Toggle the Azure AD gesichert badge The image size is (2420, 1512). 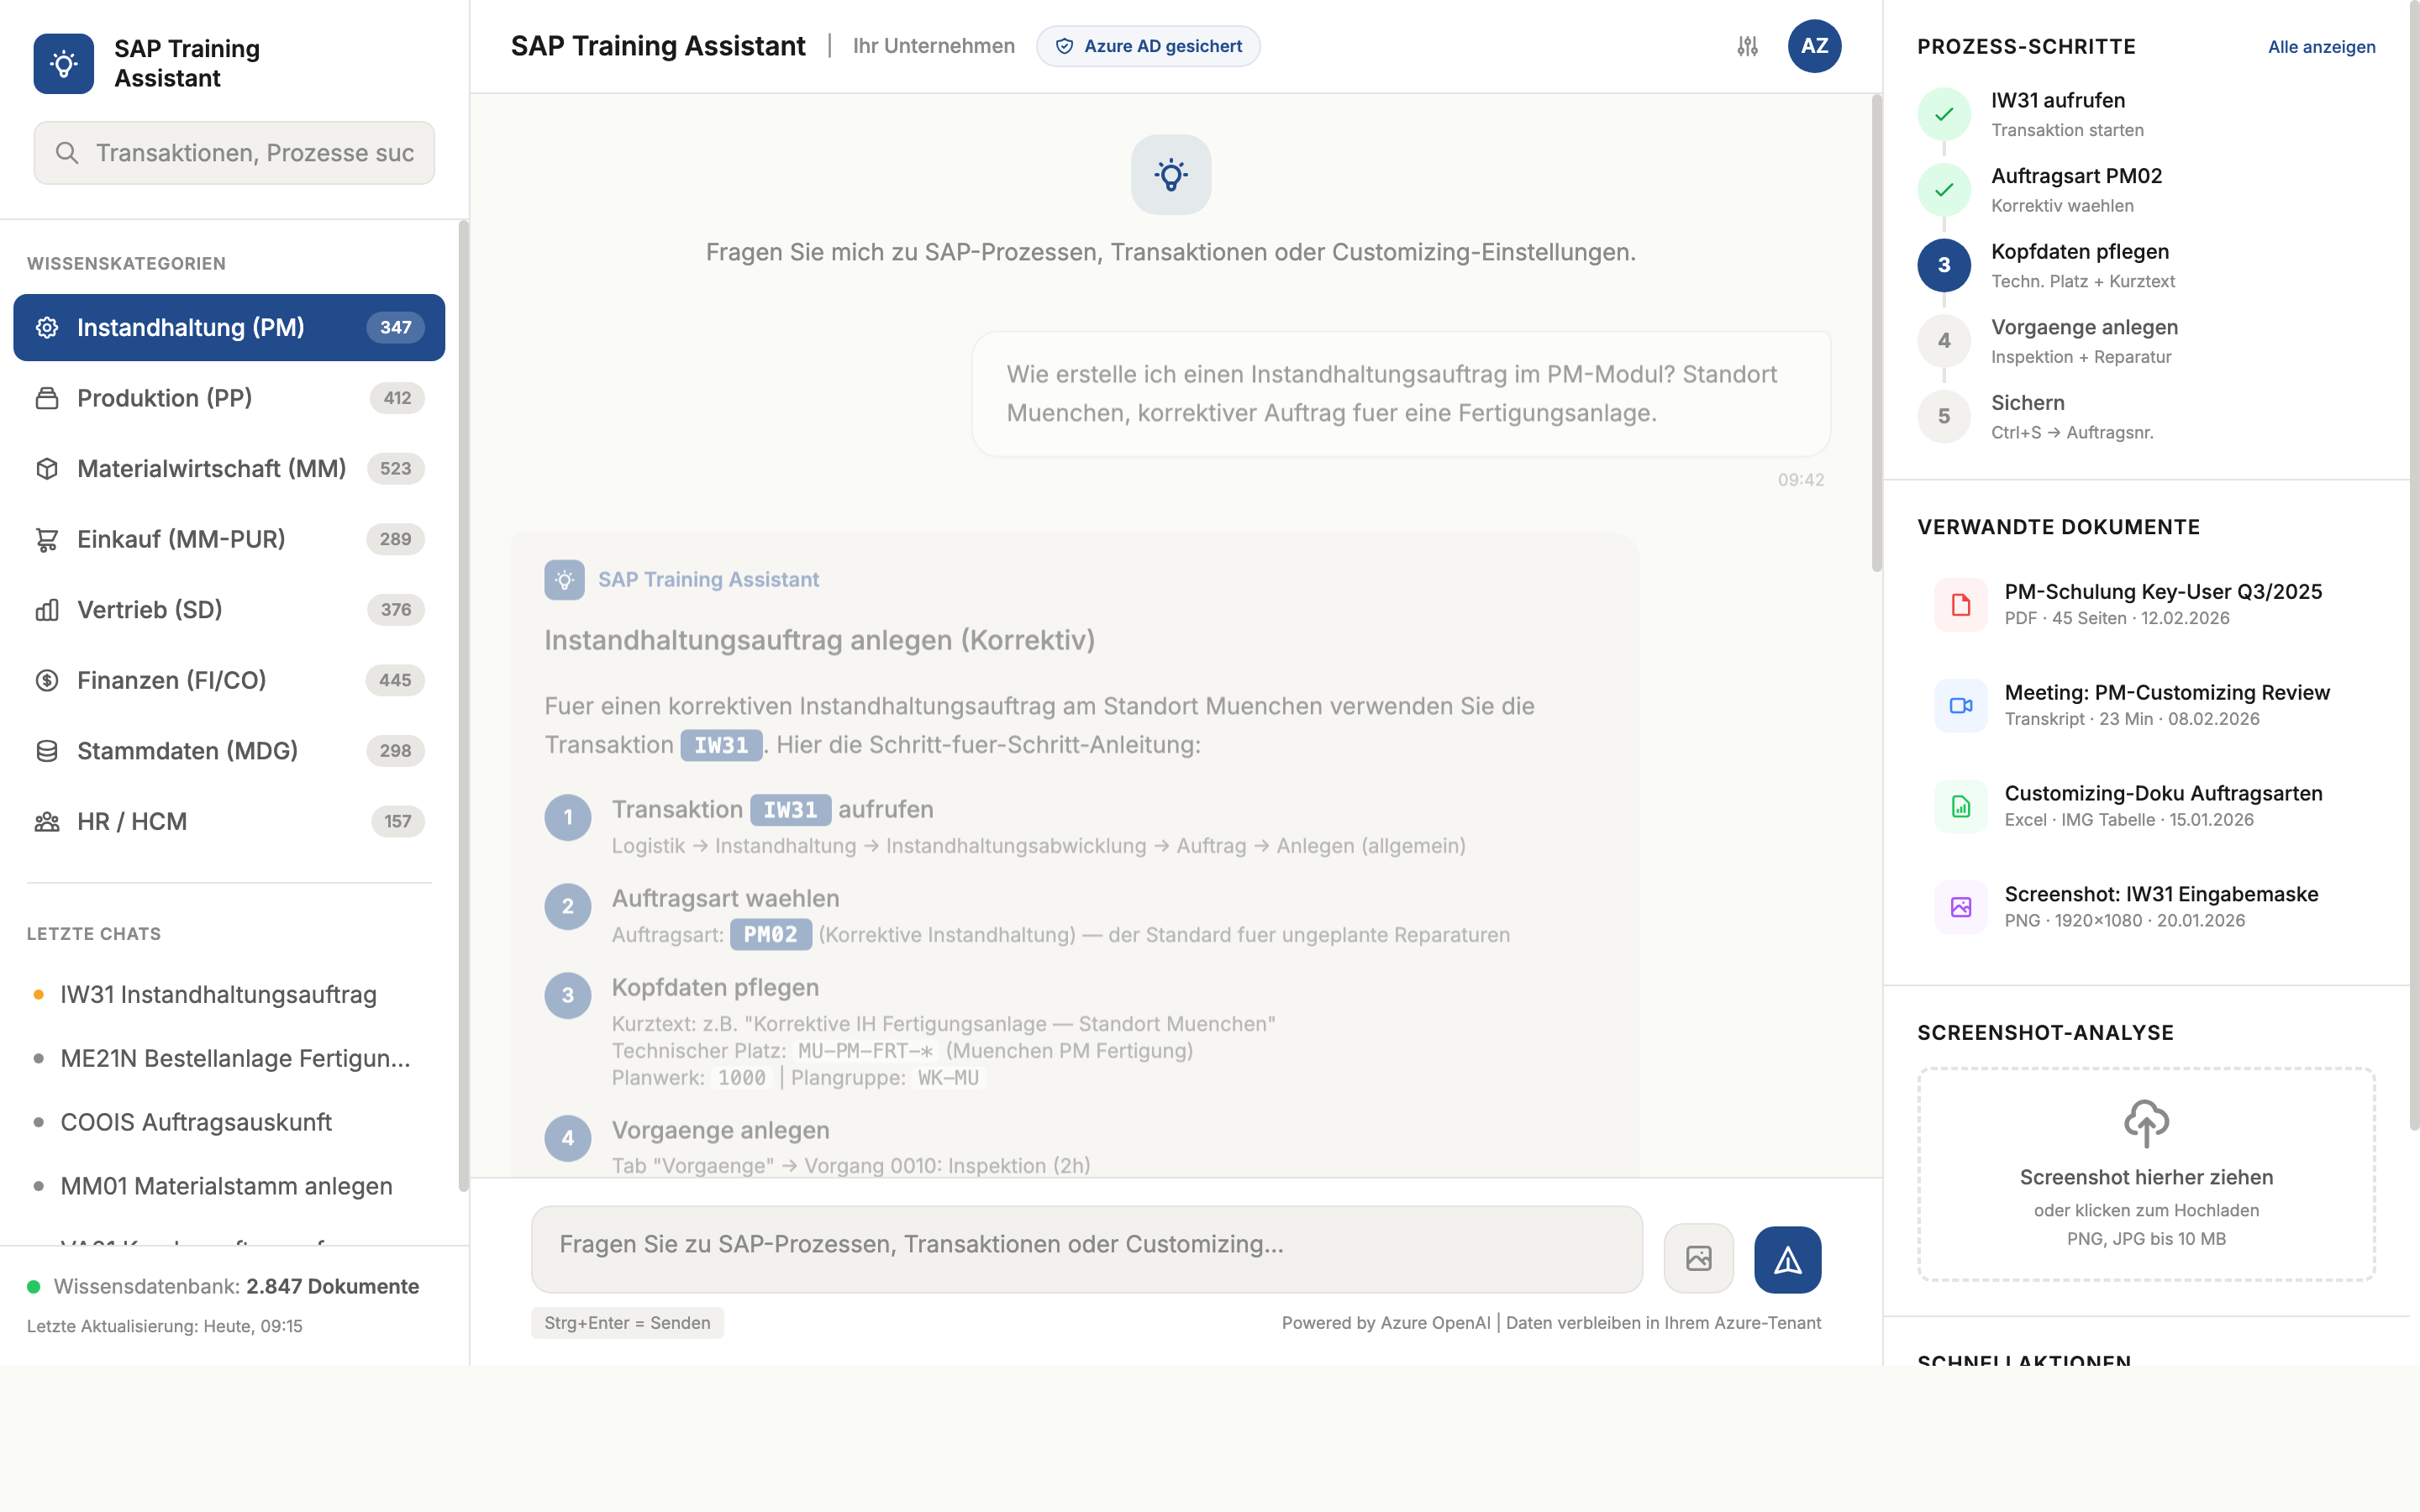pos(1148,46)
